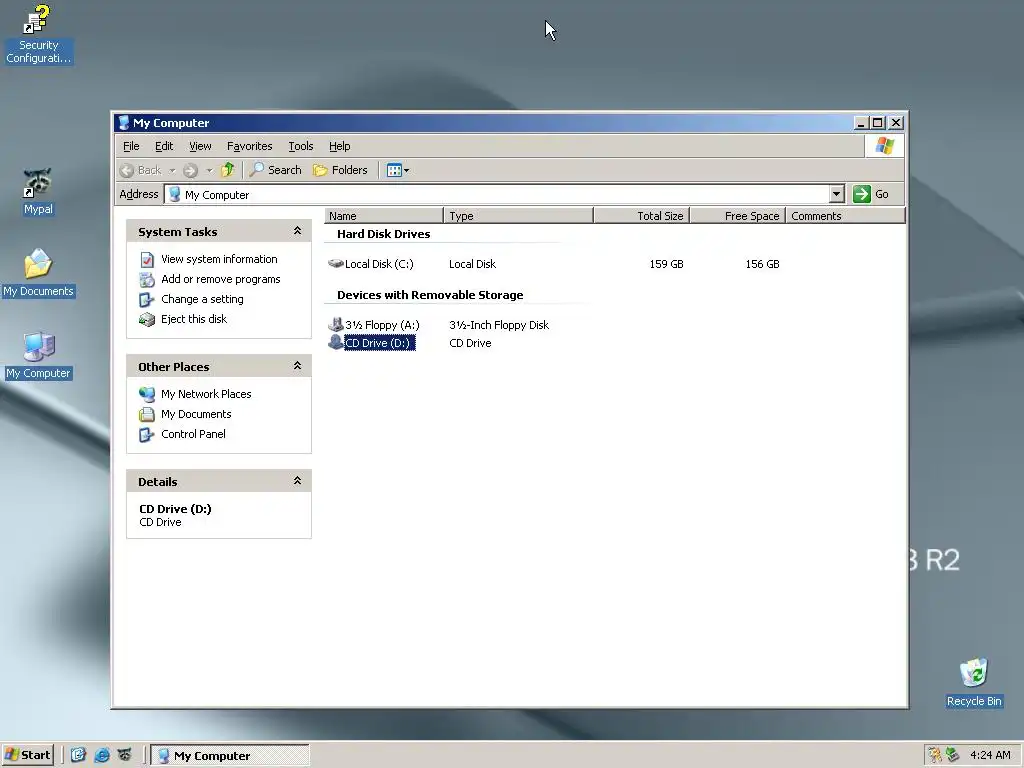Collapse the Other Places panel

pyautogui.click(x=297, y=366)
